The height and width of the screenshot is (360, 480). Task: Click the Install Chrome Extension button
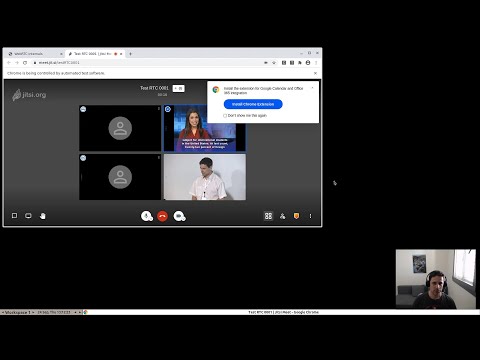(x=253, y=104)
